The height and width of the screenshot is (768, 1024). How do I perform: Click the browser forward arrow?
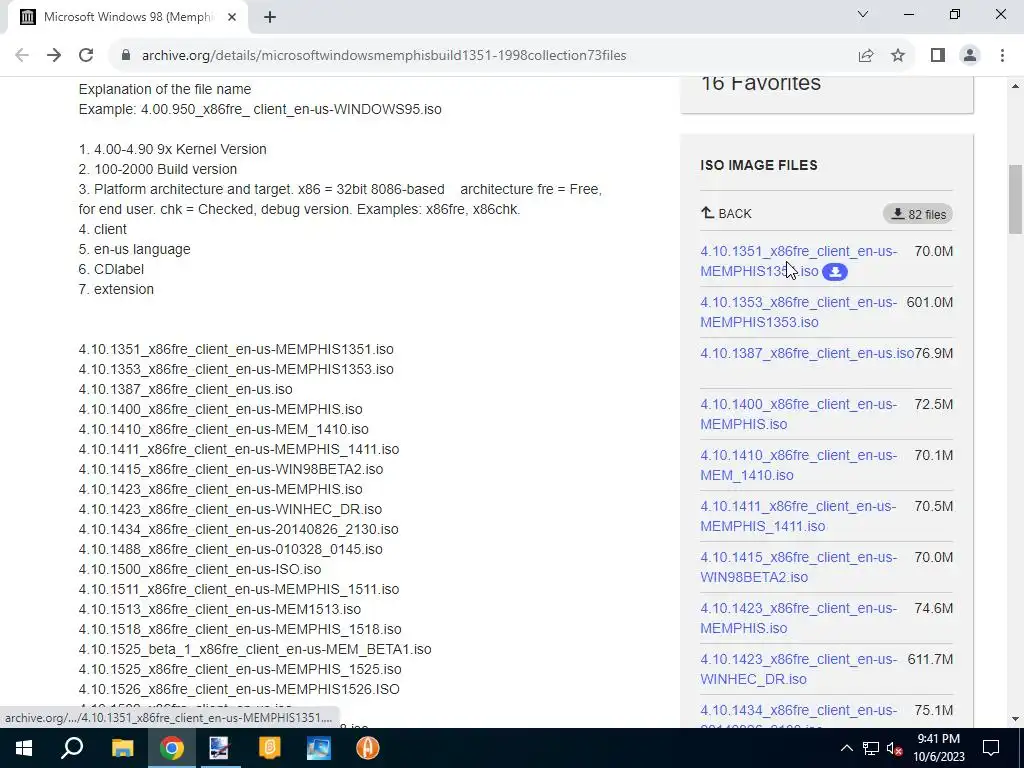click(54, 56)
